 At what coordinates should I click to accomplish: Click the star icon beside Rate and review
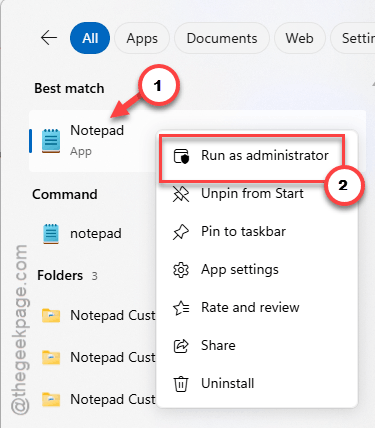181,308
